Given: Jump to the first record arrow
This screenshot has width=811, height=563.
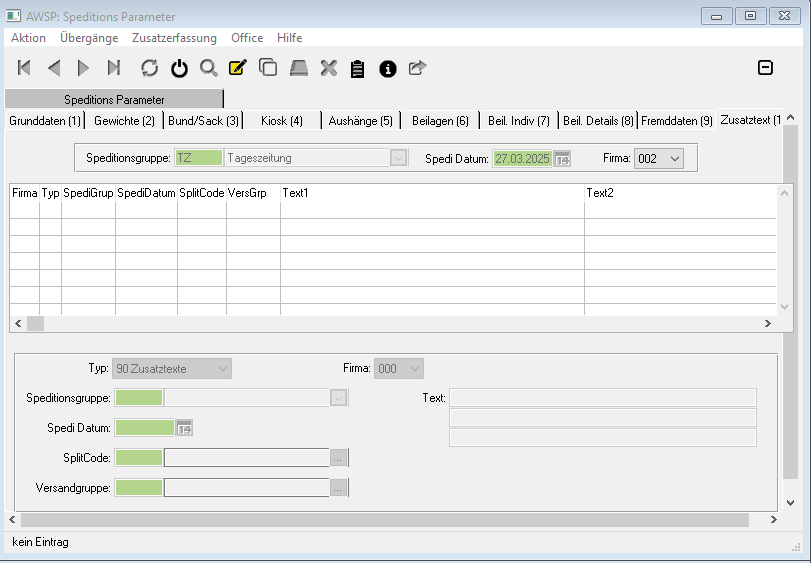Looking at the screenshot, I should pos(25,68).
